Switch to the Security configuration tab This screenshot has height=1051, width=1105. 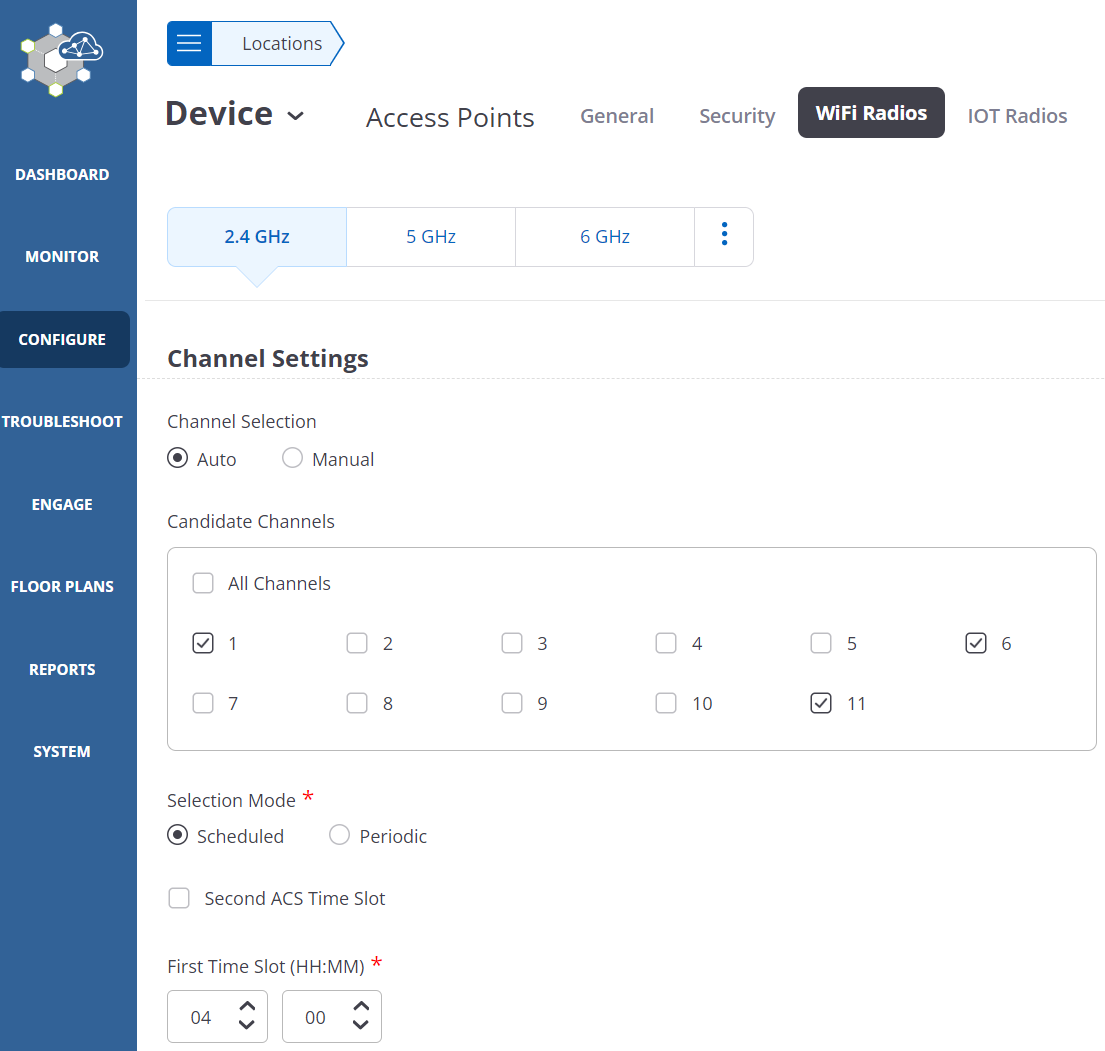click(737, 115)
